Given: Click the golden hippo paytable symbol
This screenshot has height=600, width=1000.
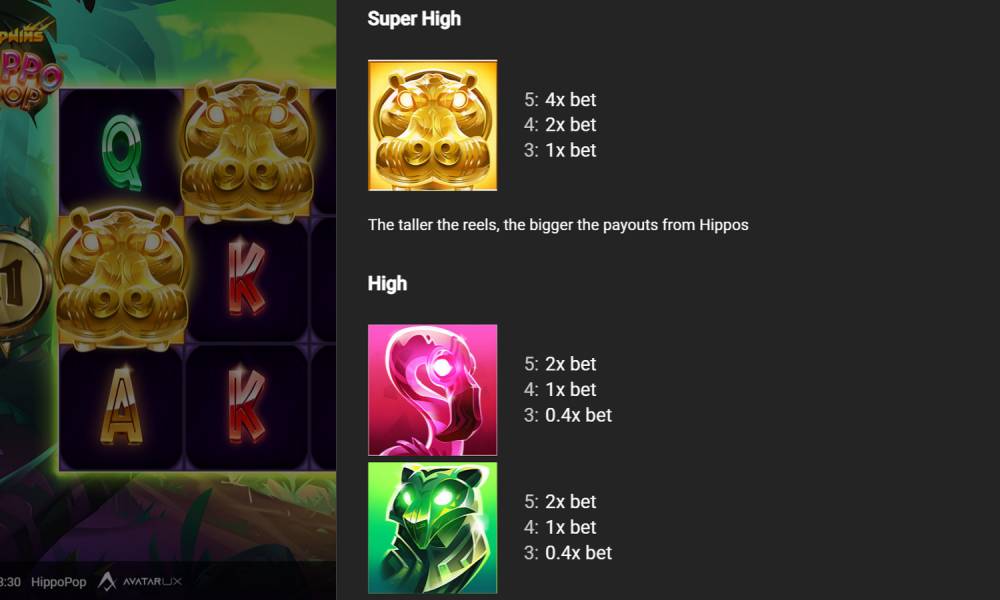Looking at the screenshot, I should pos(432,125).
